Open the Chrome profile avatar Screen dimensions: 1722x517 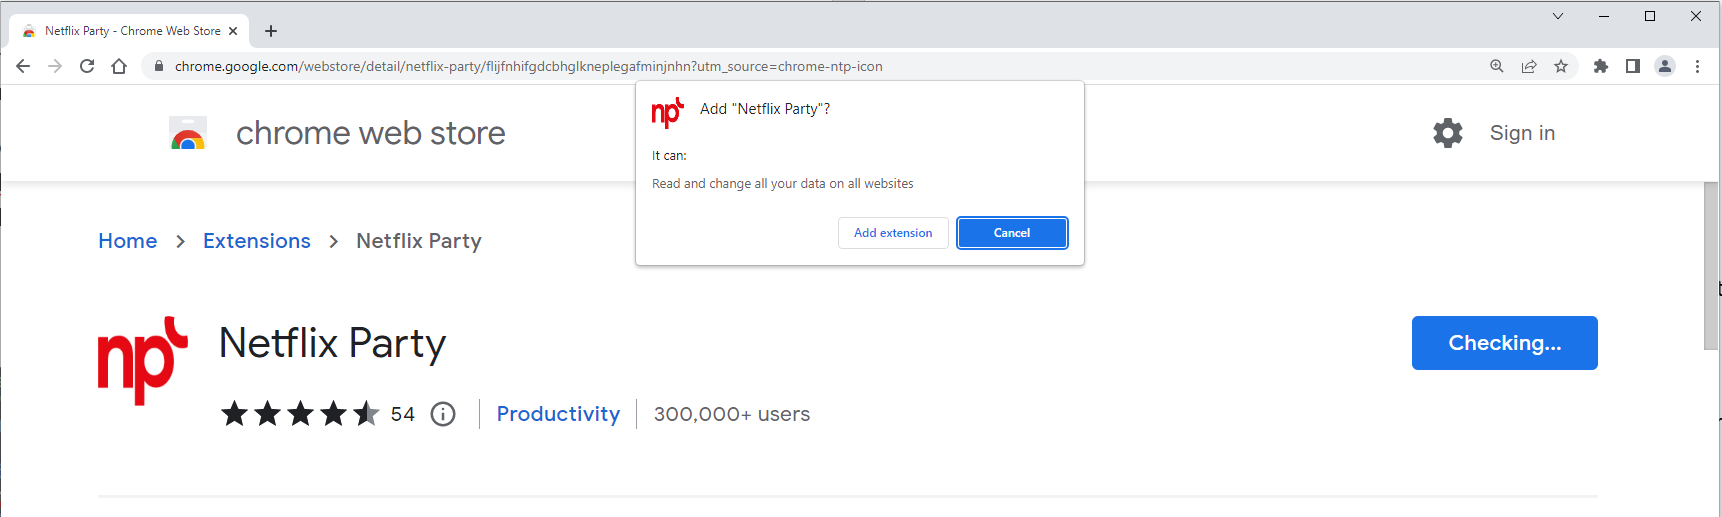point(1665,66)
